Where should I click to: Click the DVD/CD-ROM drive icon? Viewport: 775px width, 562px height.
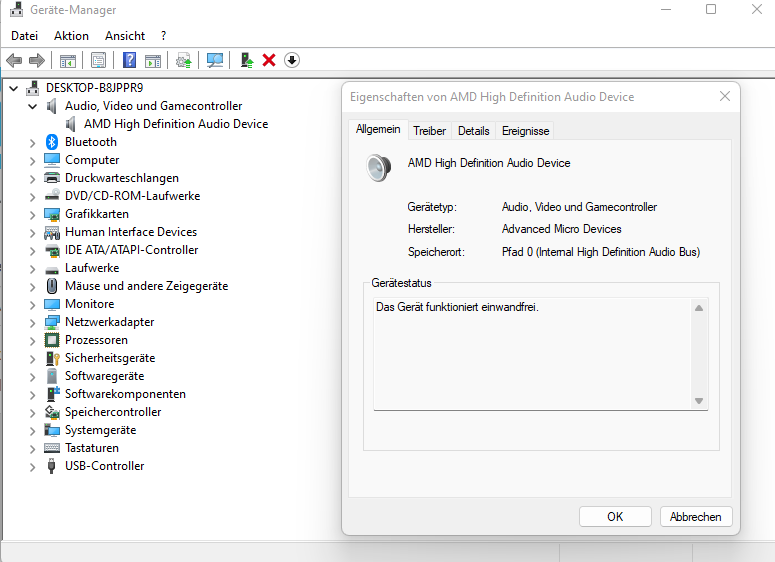[x=52, y=196]
